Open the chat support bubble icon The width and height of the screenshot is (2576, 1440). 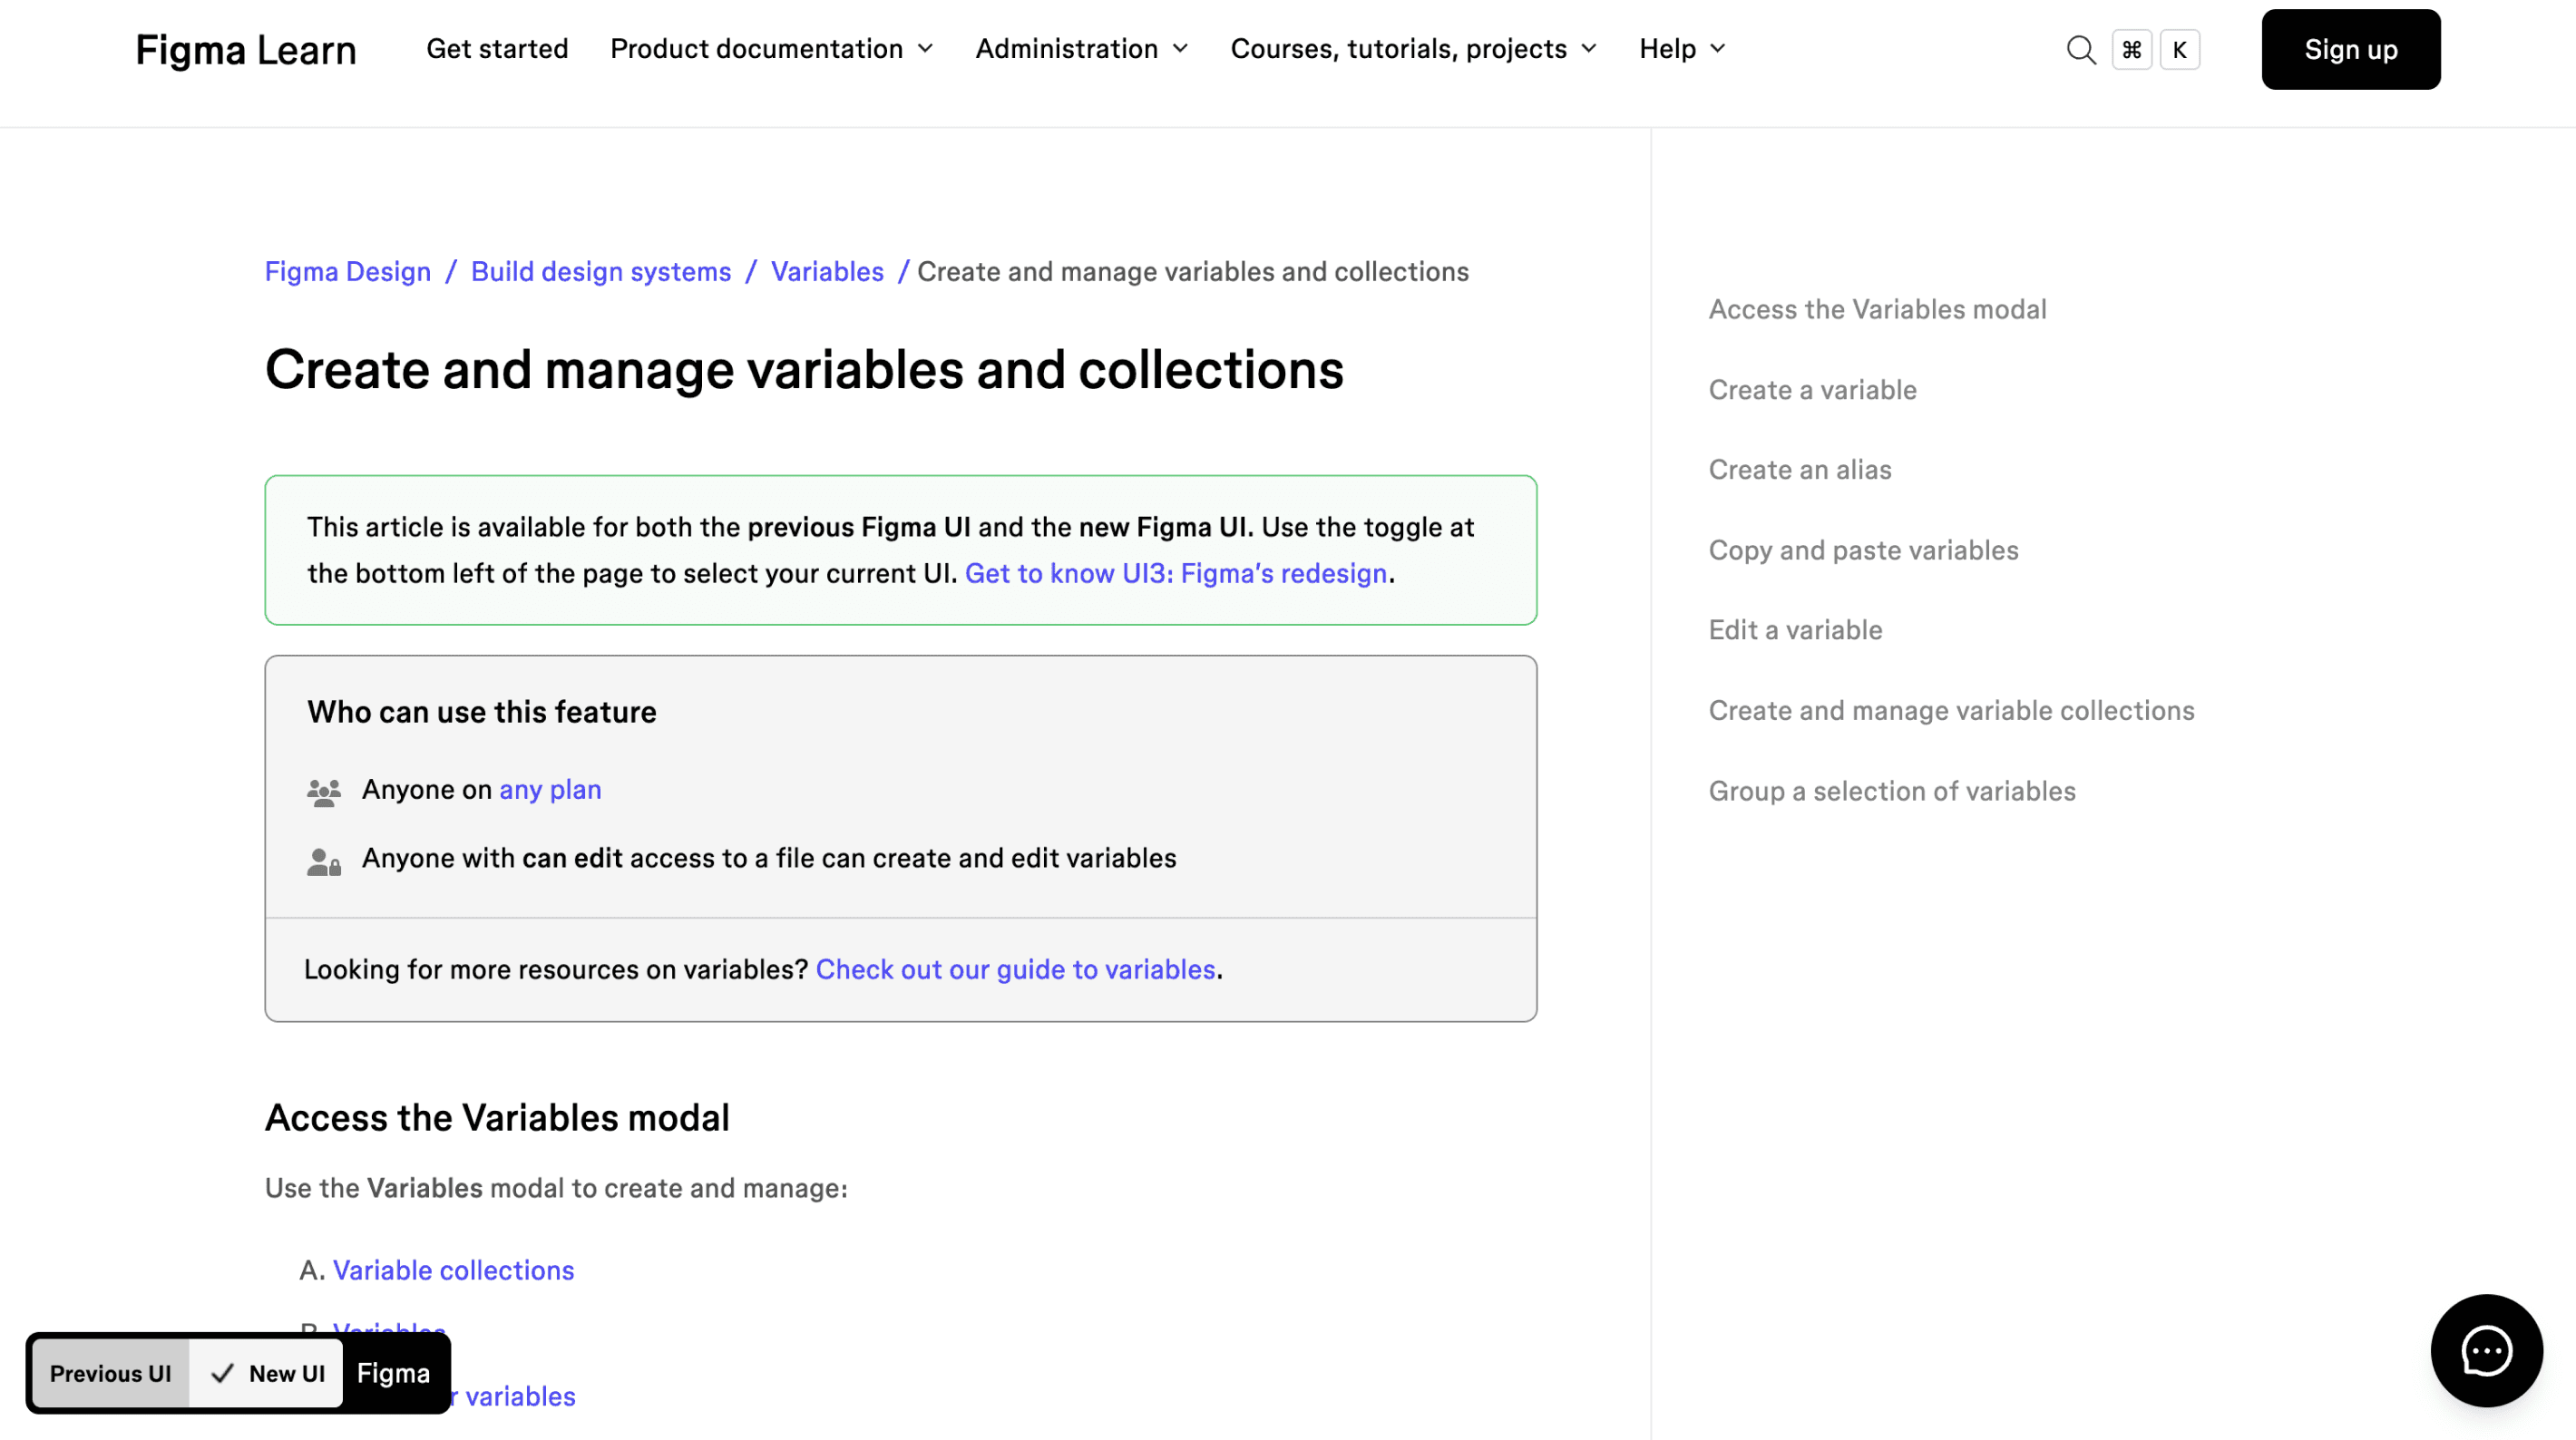pos(2486,1351)
